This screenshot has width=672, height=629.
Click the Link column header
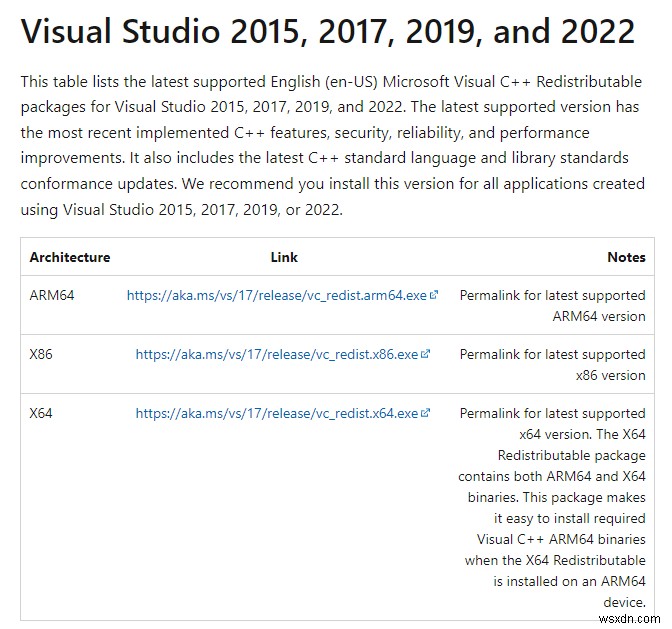pos(284,257)
